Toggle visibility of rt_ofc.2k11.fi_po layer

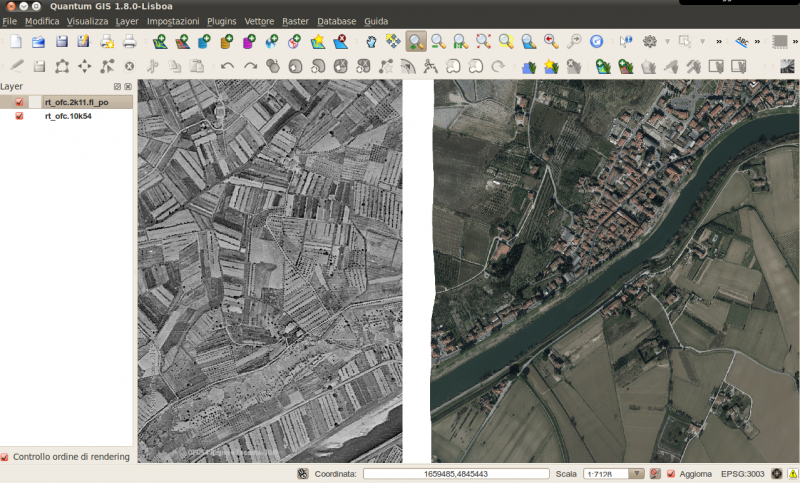[x=19, y=102]
